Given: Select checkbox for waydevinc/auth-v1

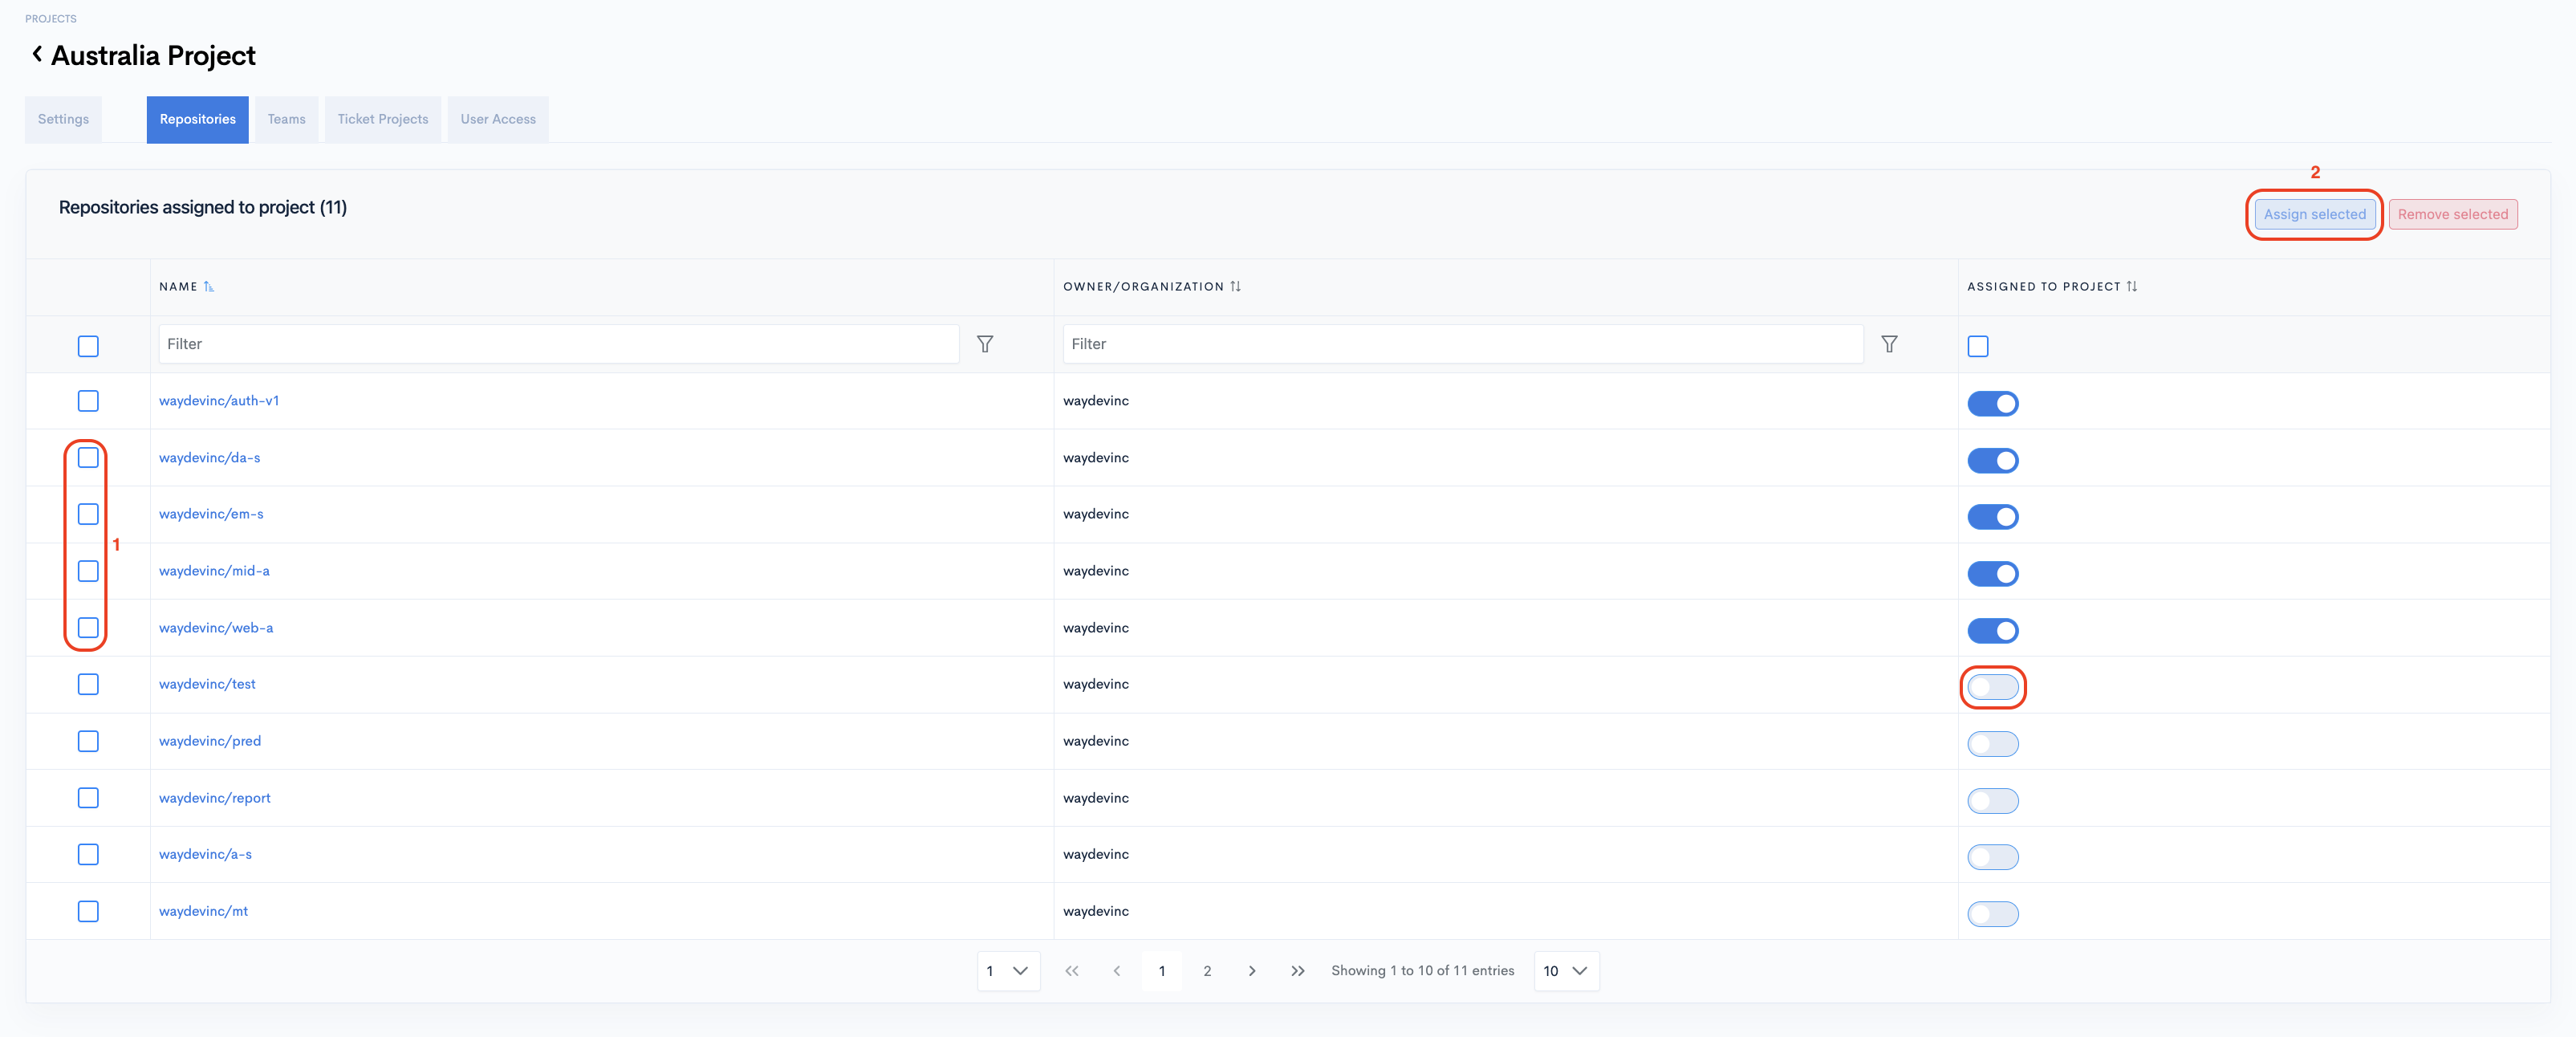Looking at the screenshot, I should click(x=88, y=401).
